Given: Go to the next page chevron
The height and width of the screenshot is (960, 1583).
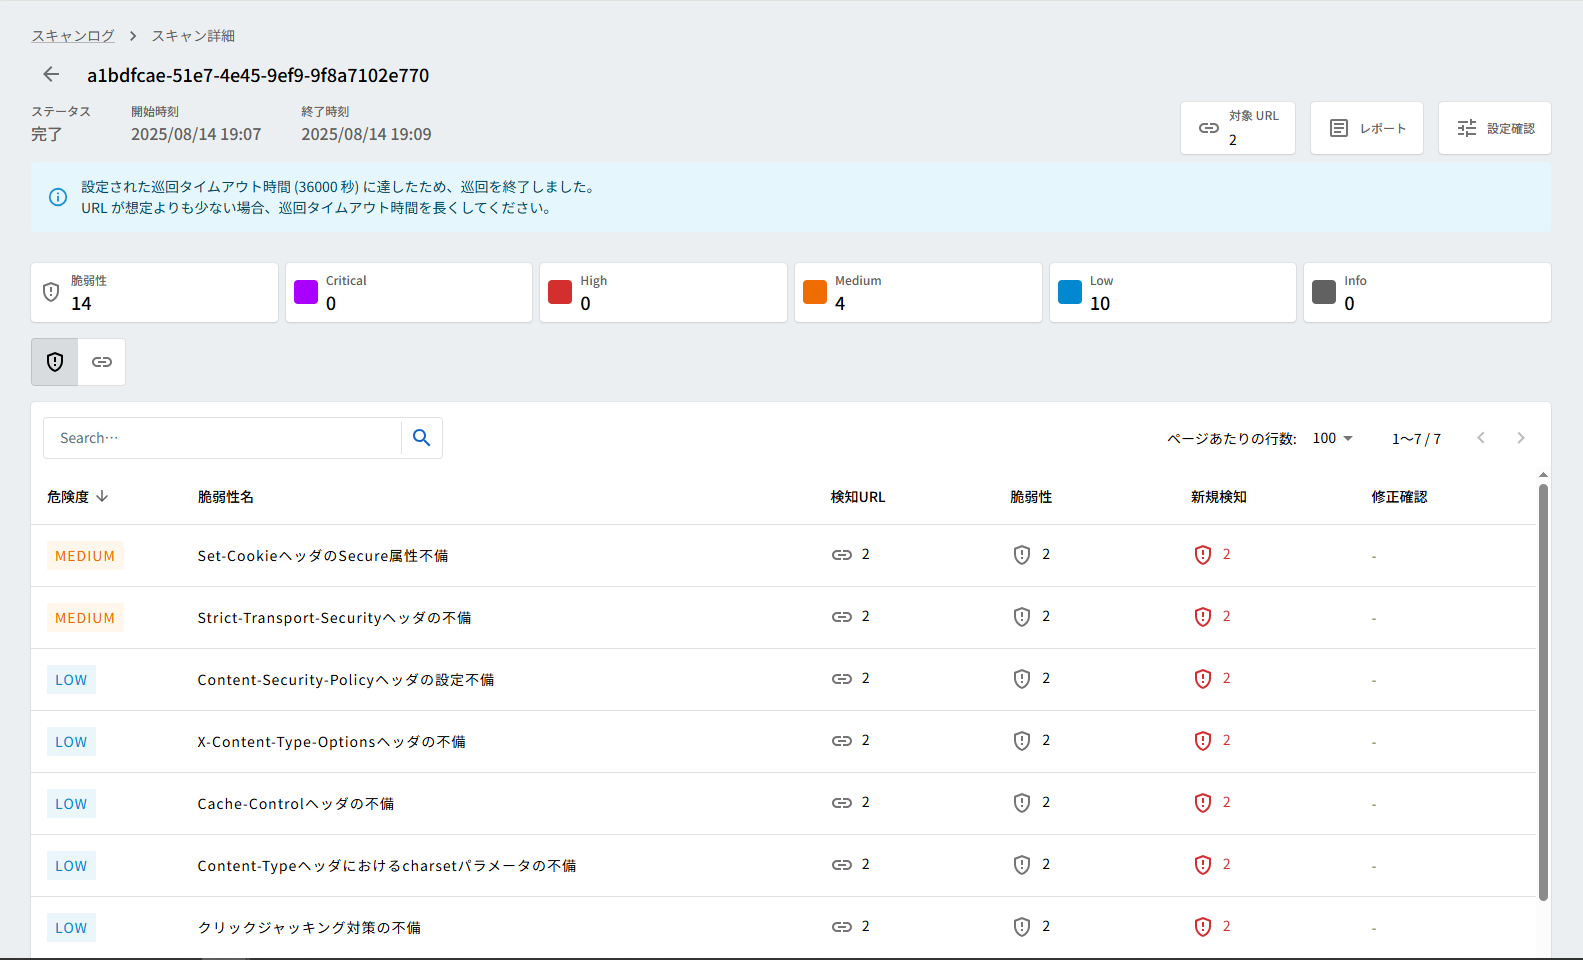Looking at the screenshot, I should (x=1521, y=438).
